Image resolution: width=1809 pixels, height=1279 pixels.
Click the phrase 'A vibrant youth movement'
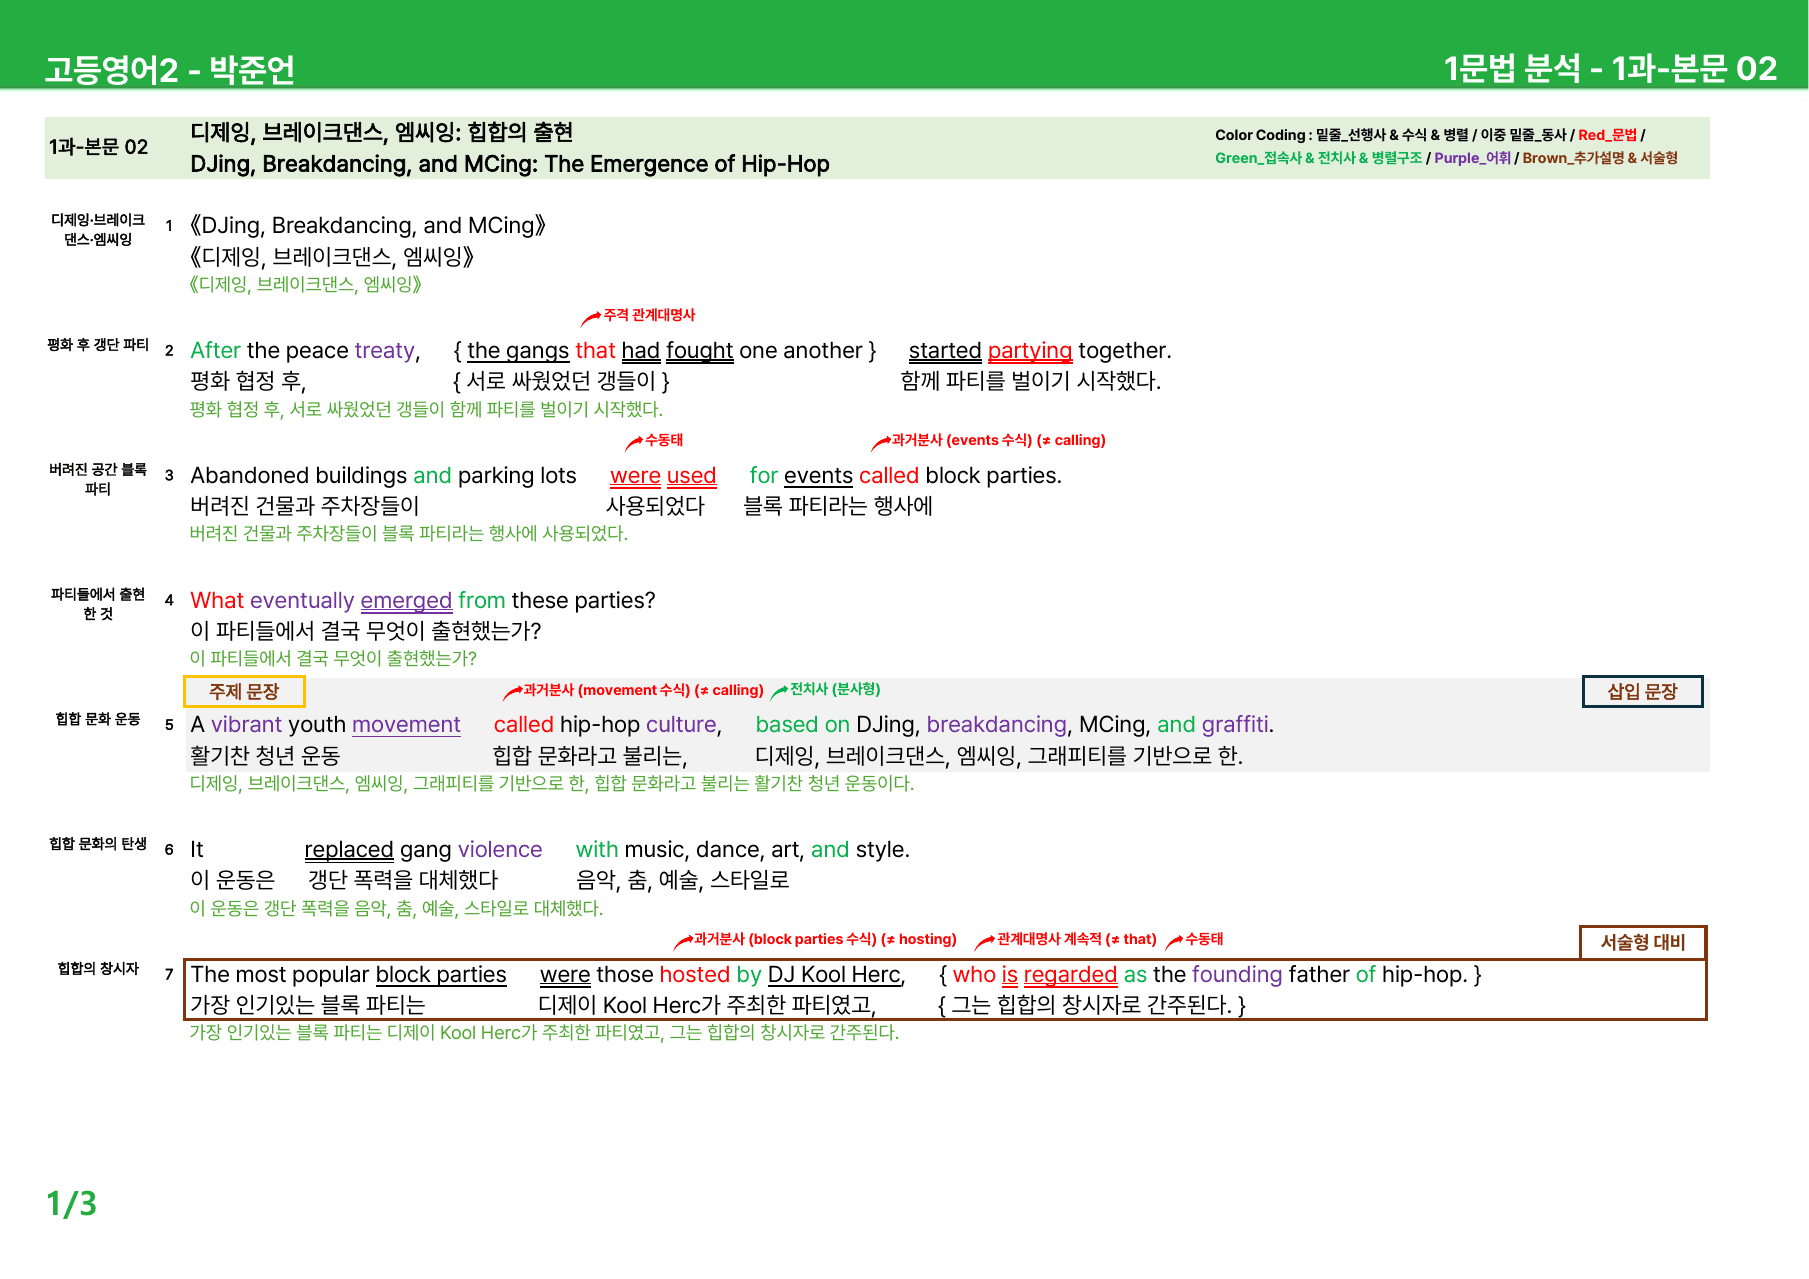tap(325, 725)
